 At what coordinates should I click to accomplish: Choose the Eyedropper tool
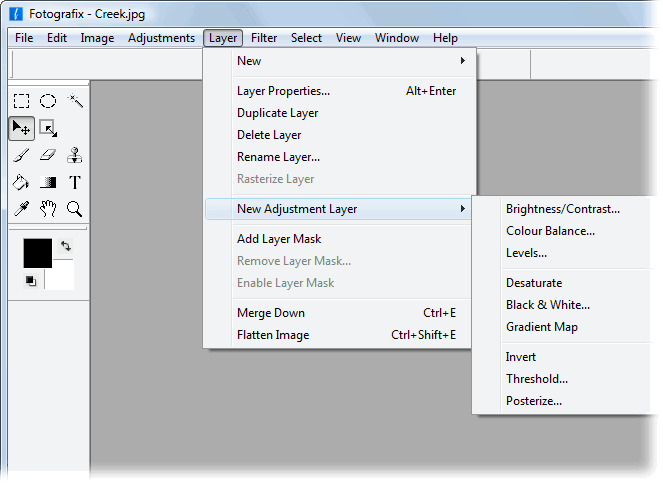pos(21,209)
